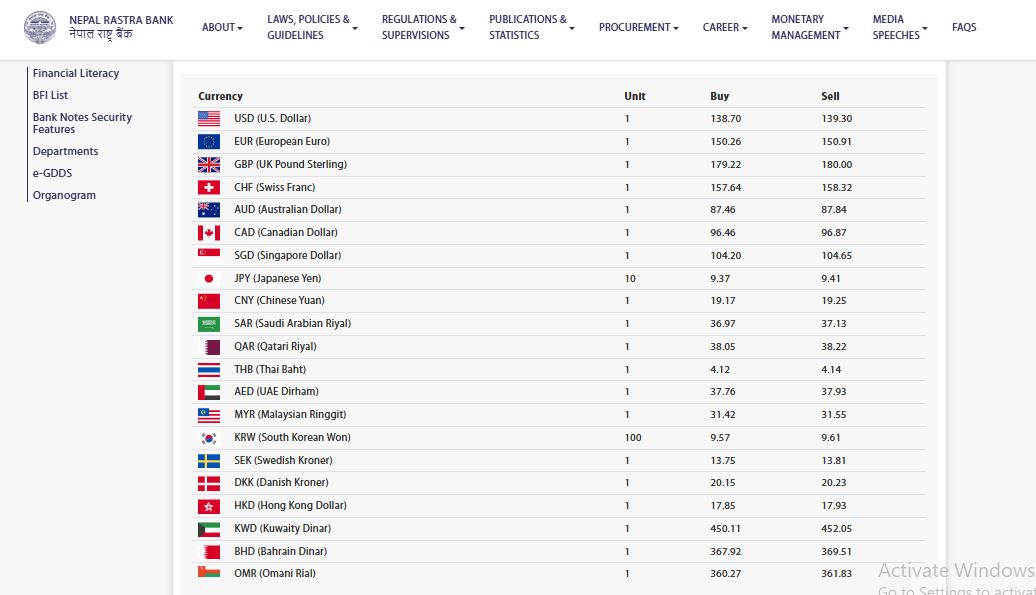Click the QAR Qatar flag icon

[209, 347]
